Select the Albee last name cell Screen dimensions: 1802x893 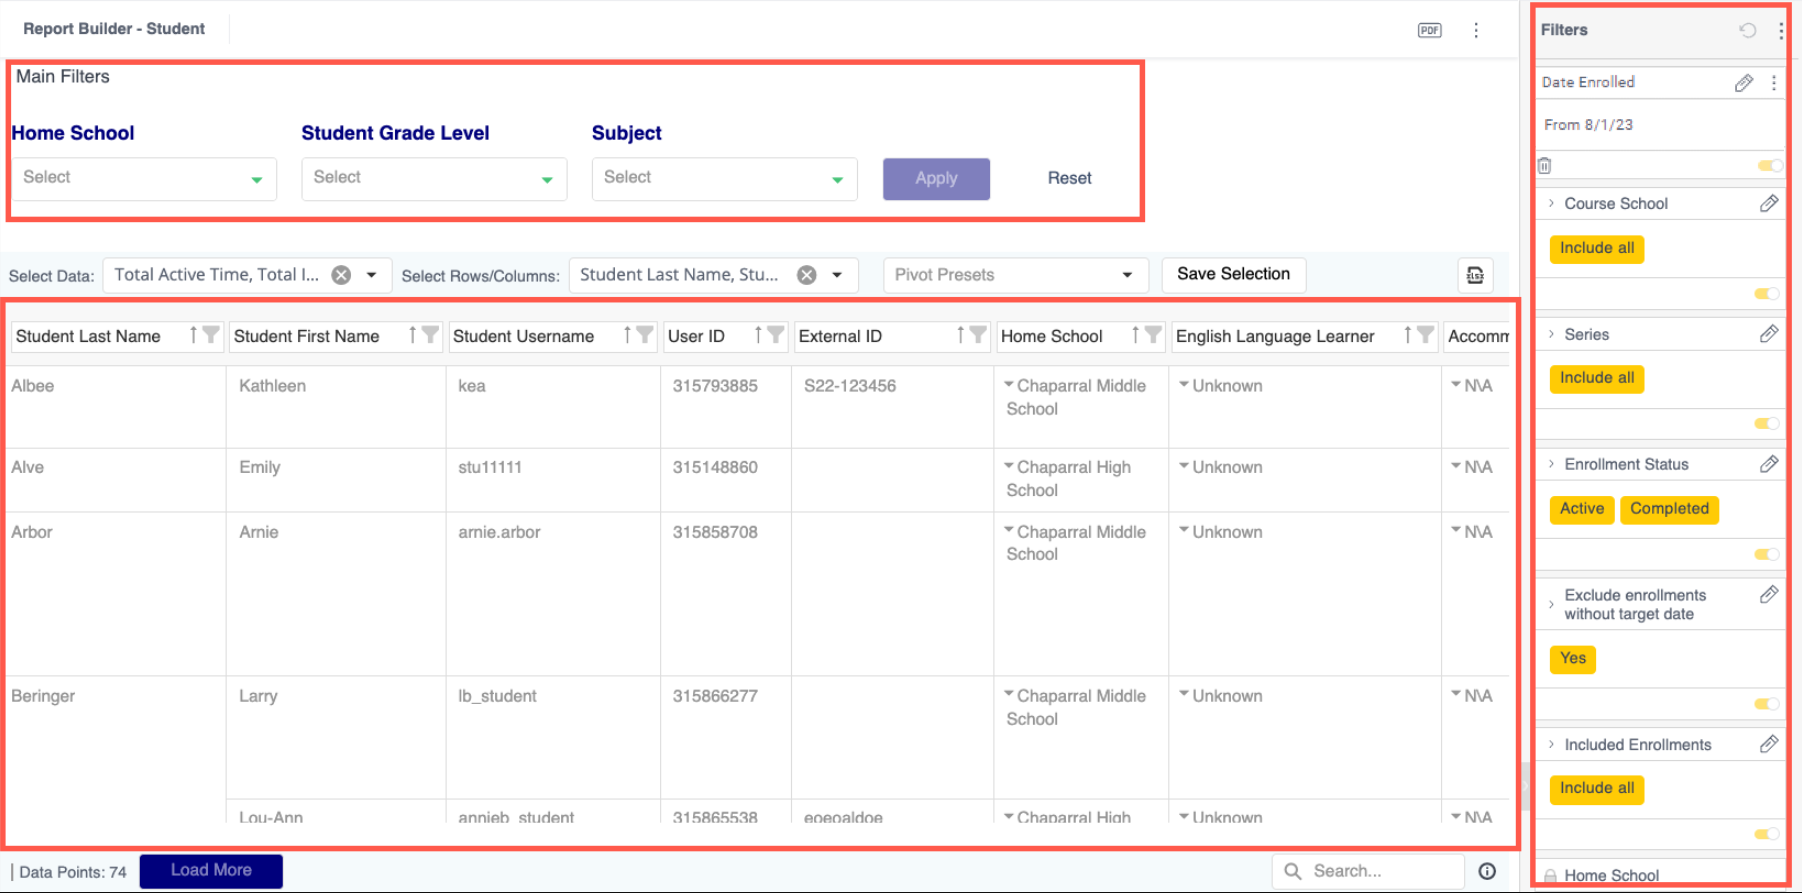point(116,407)
